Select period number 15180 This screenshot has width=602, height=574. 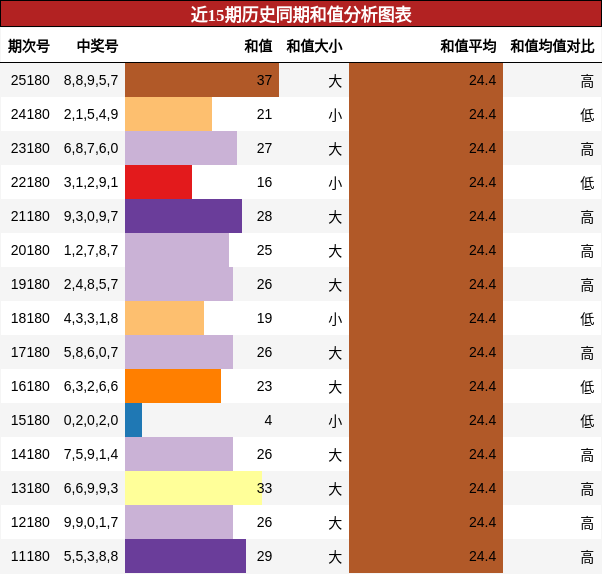30,420
